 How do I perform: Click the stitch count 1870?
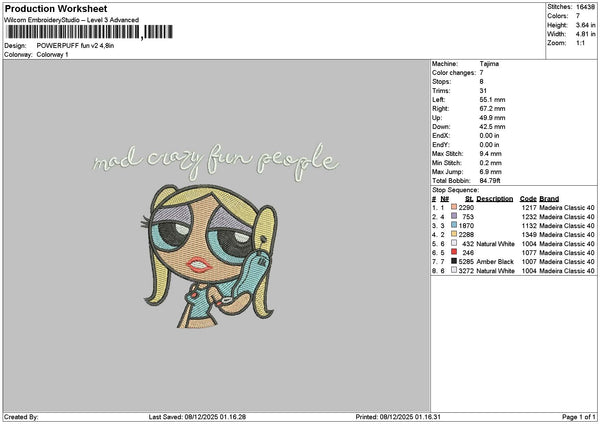coord(466,225)
